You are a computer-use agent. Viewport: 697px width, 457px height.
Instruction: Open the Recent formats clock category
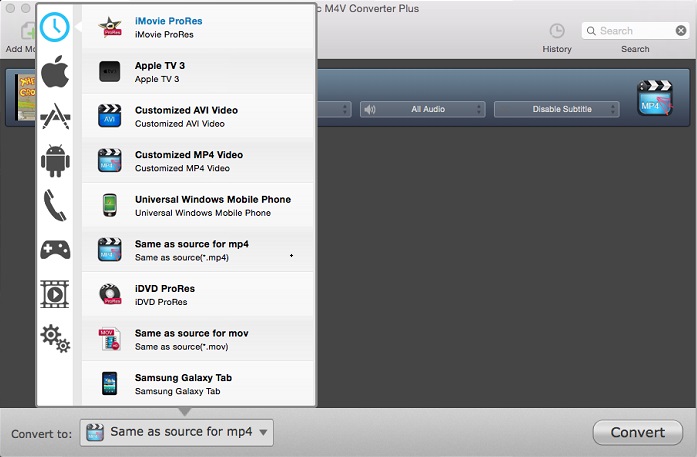tap(55, 27)
